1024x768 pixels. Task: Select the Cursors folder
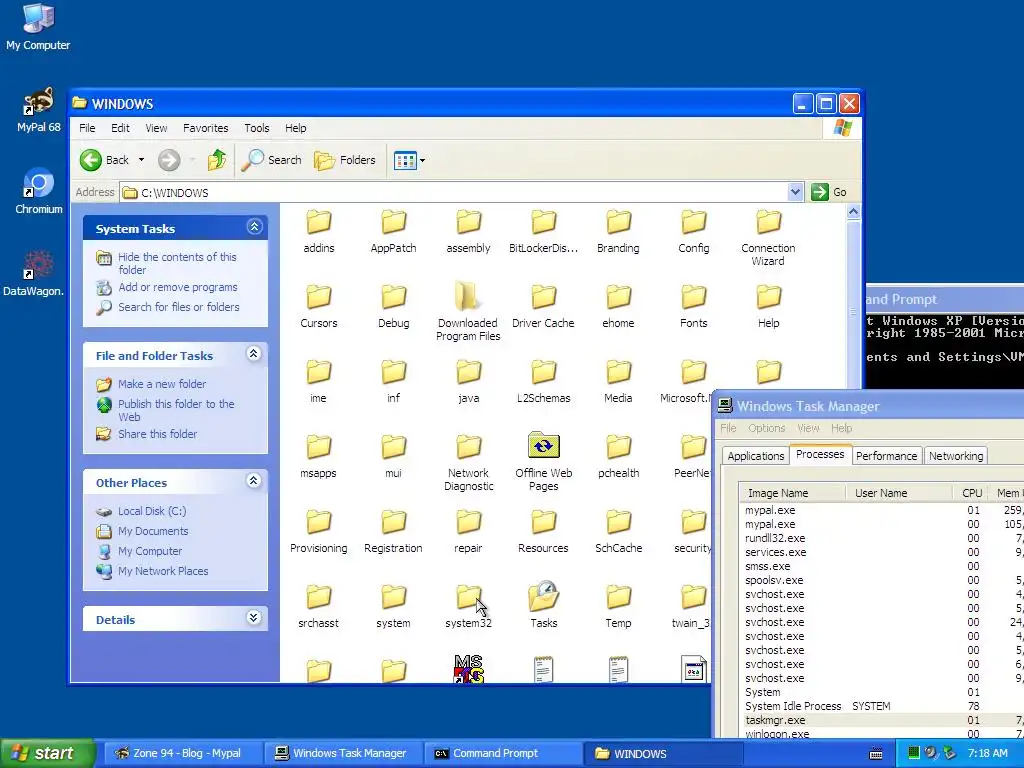pyautogui.click(x=319, y=307)
